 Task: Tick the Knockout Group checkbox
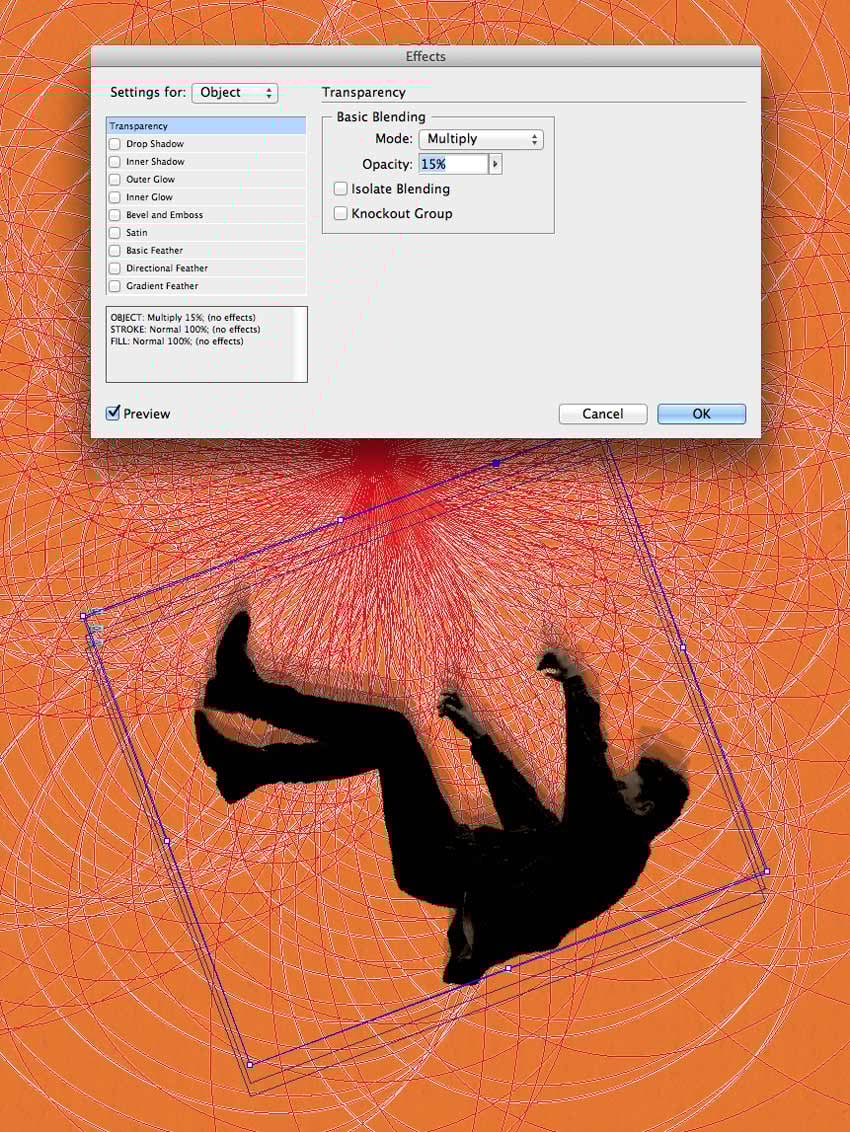pos(341,214)
